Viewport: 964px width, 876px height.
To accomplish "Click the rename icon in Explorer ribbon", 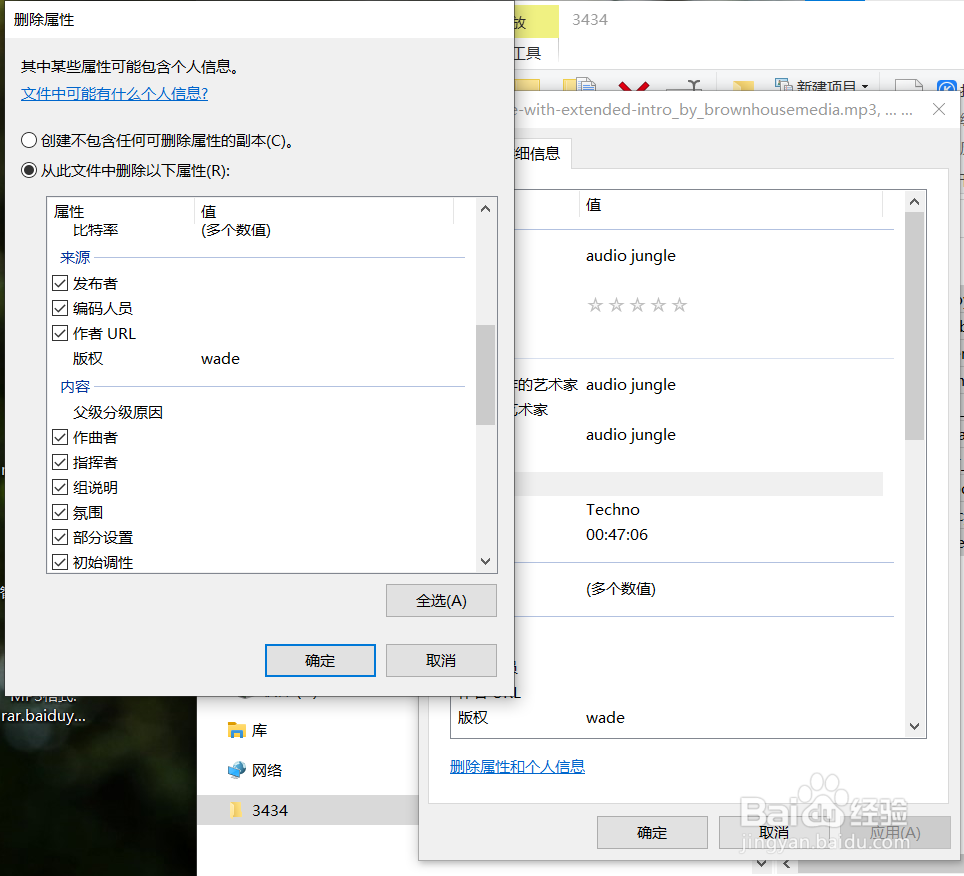I will point(685,85).
